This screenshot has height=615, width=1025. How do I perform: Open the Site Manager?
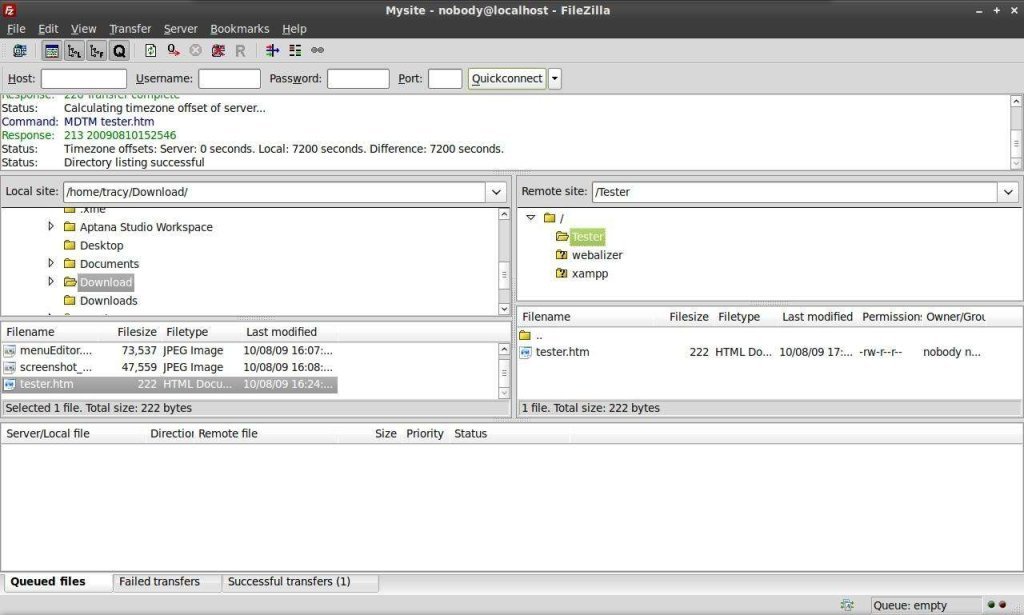(19, 50)
